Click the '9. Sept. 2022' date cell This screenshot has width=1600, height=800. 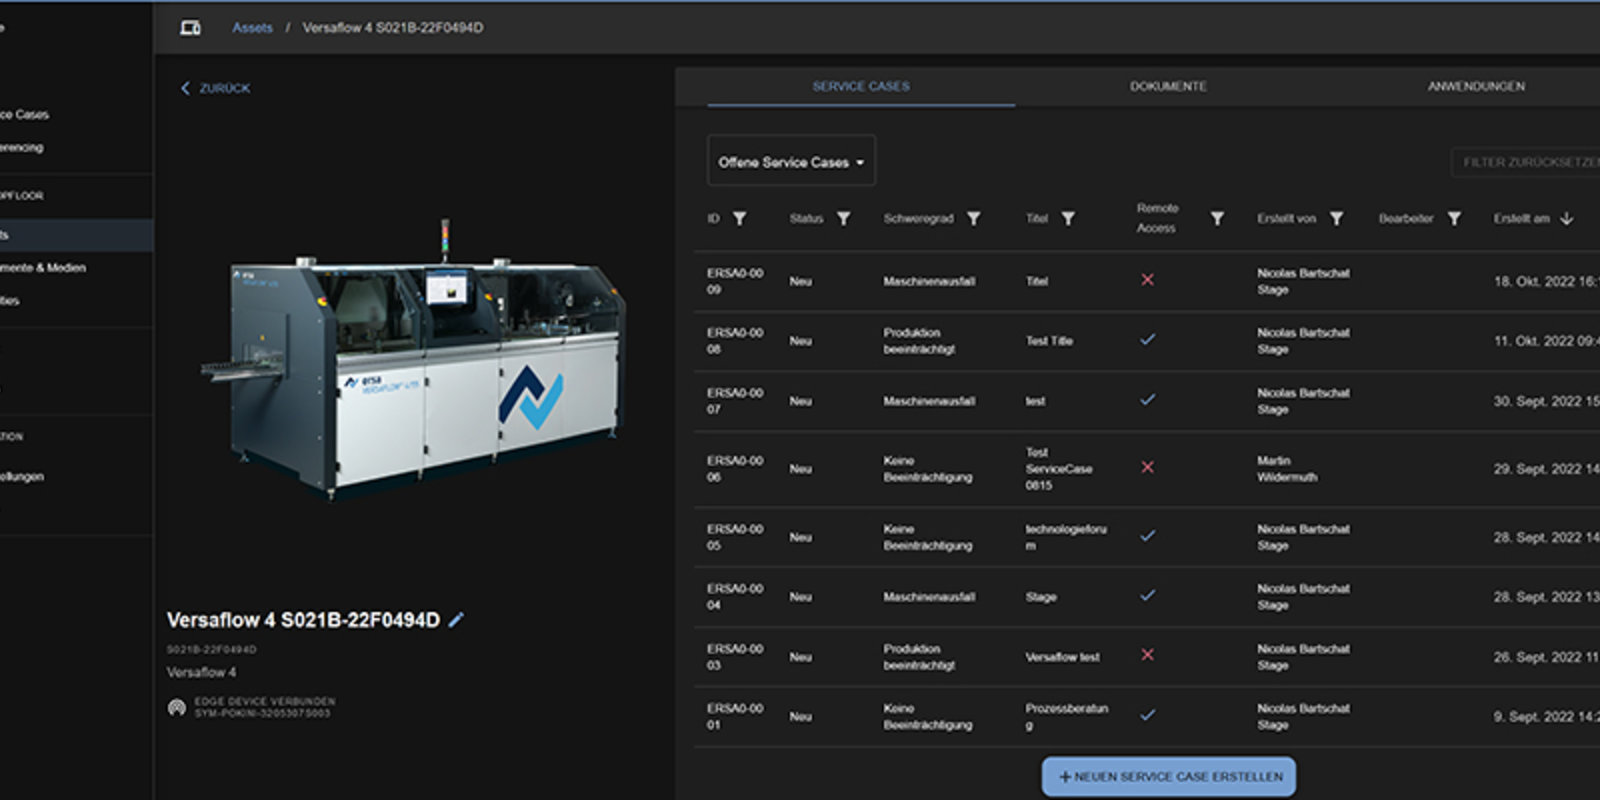pos(1546,717)
